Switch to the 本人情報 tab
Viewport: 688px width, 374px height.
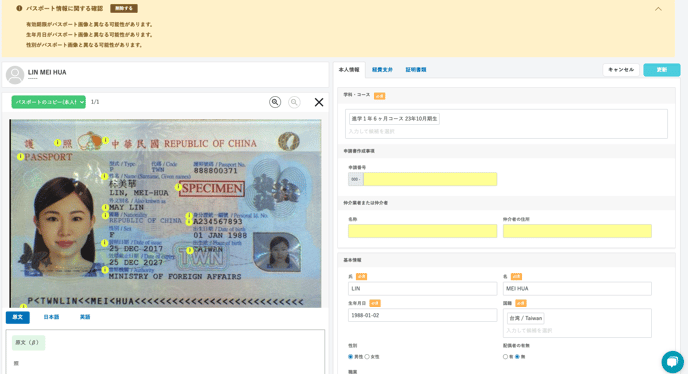pos(349,70)
